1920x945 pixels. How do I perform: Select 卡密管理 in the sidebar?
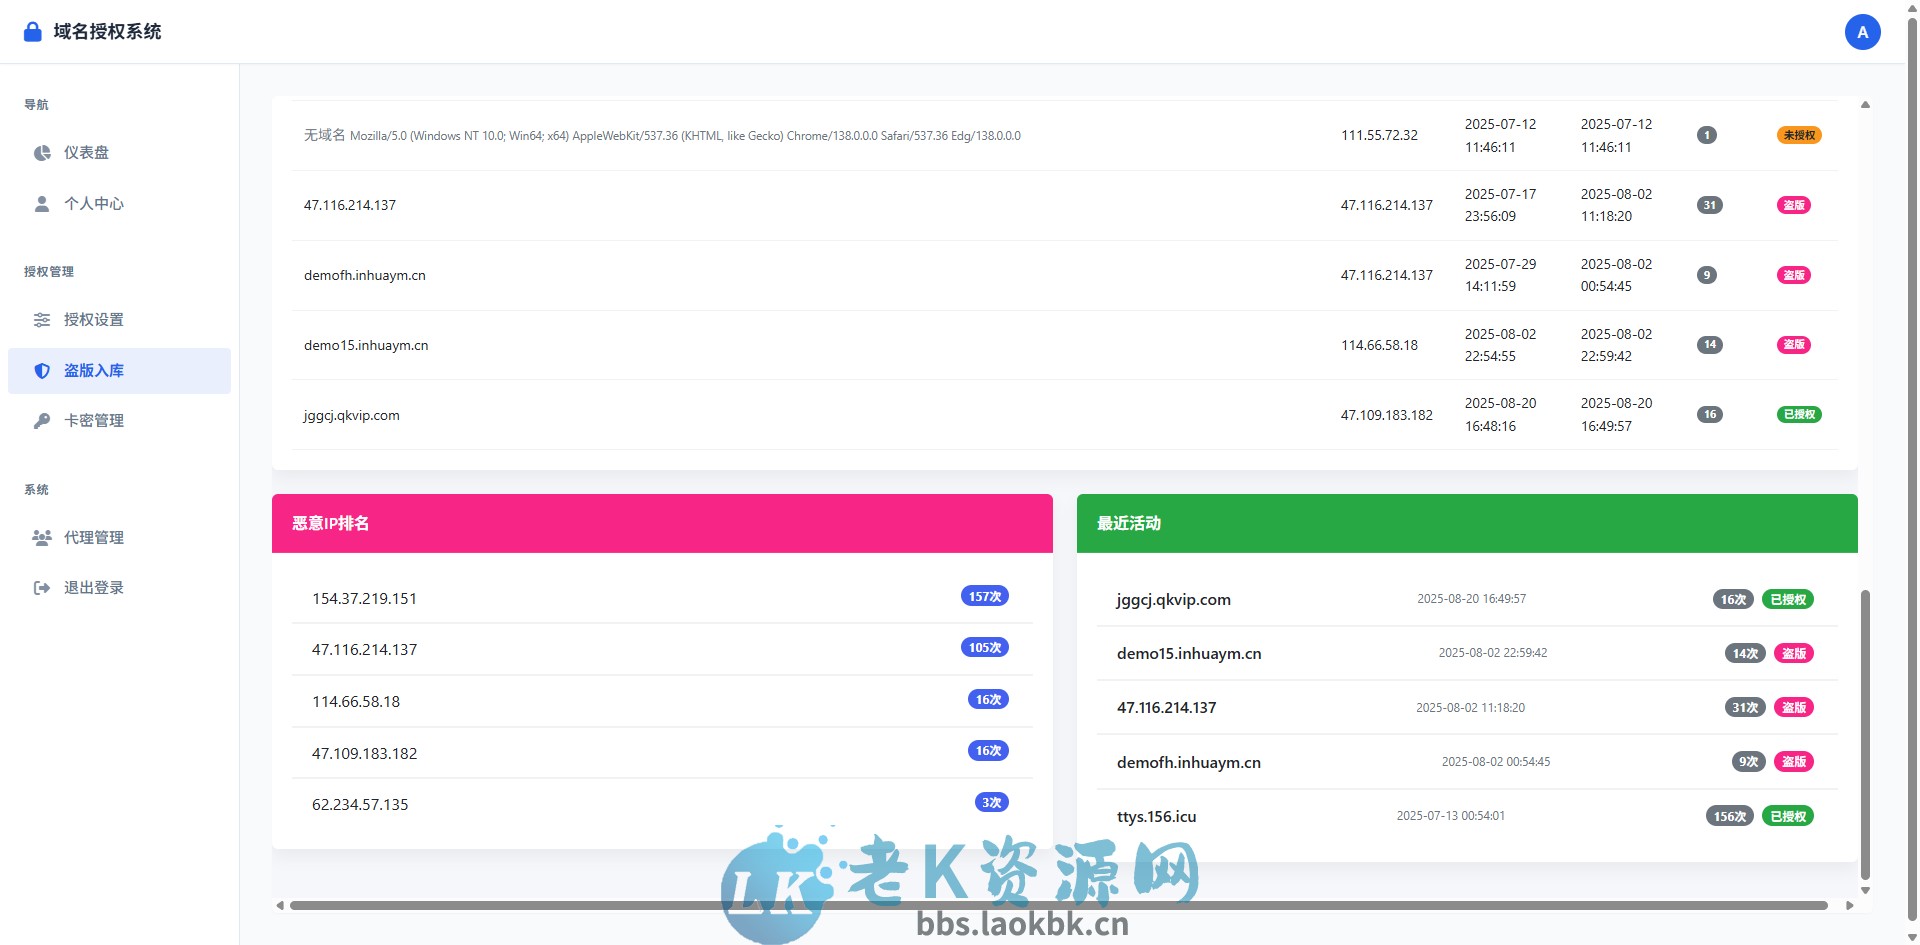93,420
